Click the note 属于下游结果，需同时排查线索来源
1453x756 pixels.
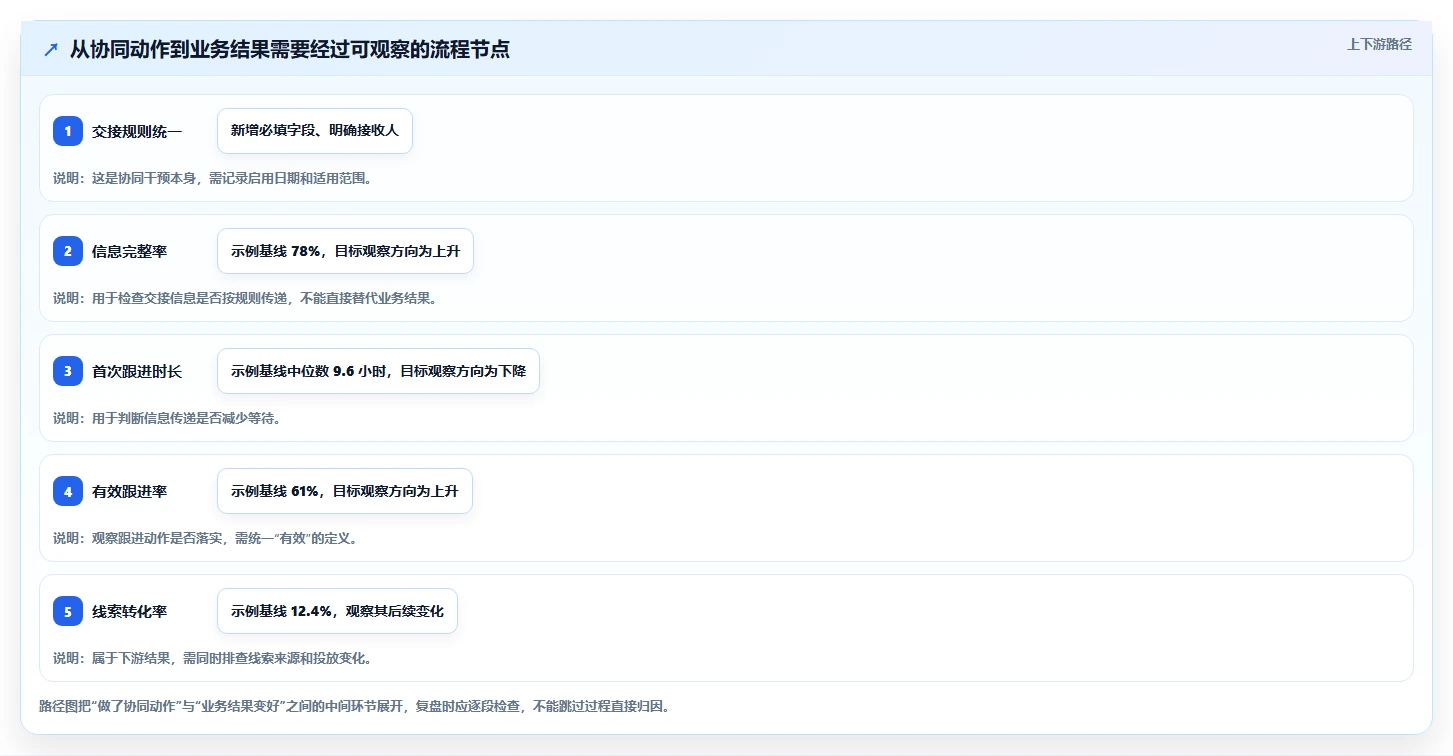point(213,658)
